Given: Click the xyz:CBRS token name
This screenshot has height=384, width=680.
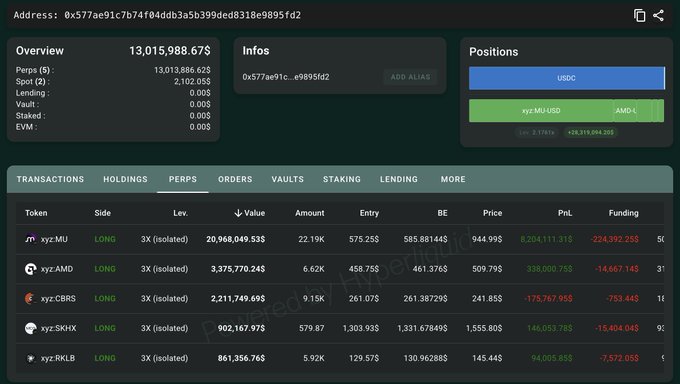Looking at the screenshot, I should [58, 299].
